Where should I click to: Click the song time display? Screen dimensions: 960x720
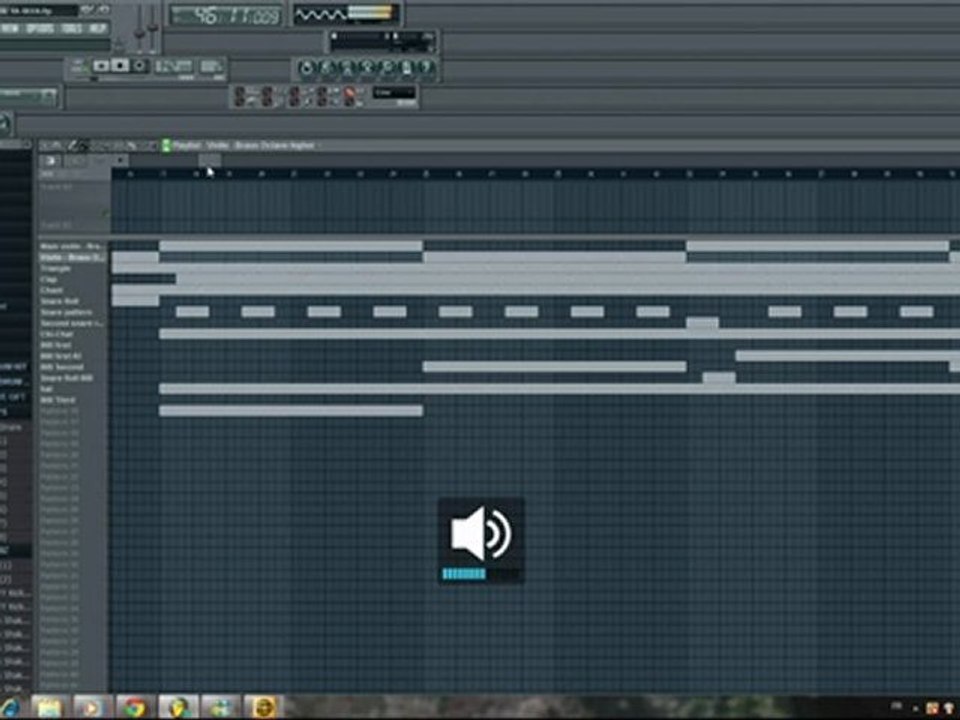pos(225,15)
